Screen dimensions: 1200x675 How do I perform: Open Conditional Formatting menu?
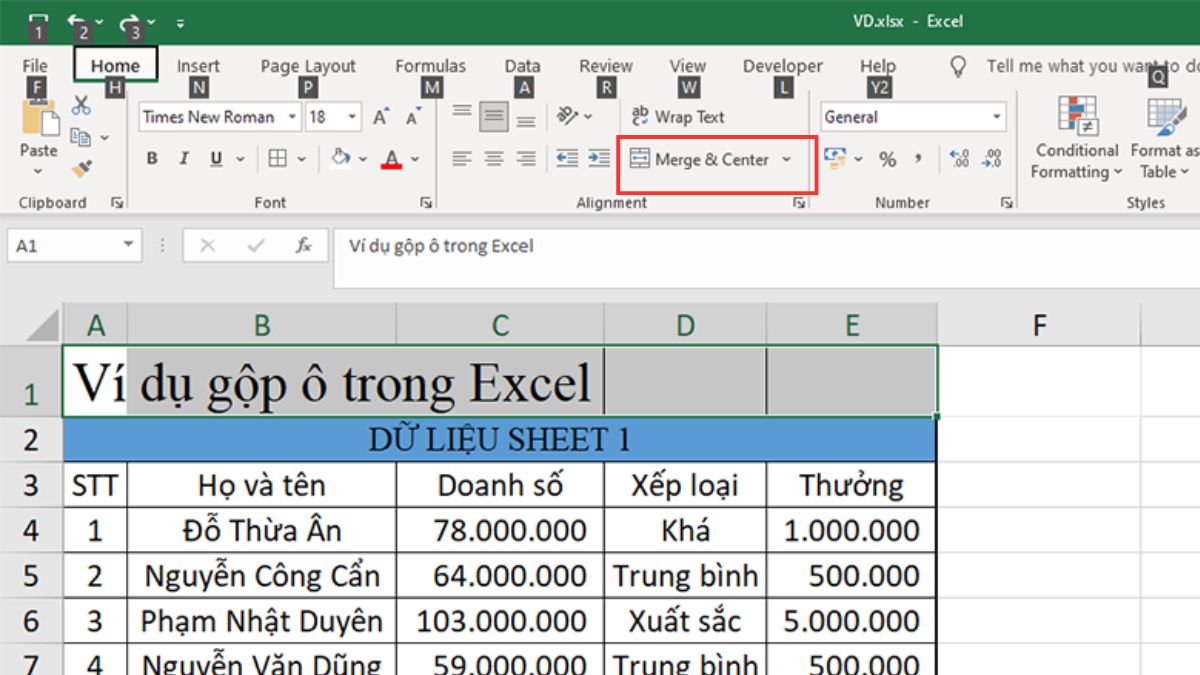(x=1077, y=138)
